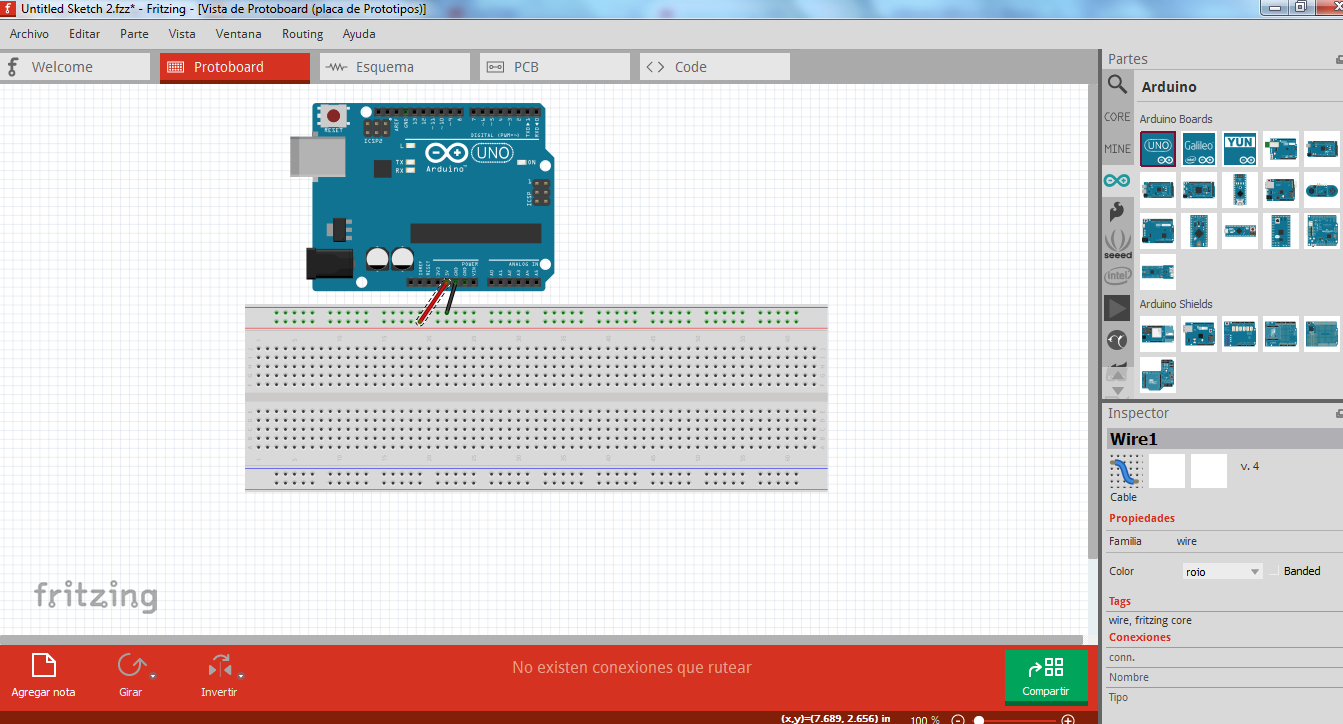The width and height of the screenshot is (1343, 724).
Task: Select the CORE parts bin
Action: (1117, 117)
